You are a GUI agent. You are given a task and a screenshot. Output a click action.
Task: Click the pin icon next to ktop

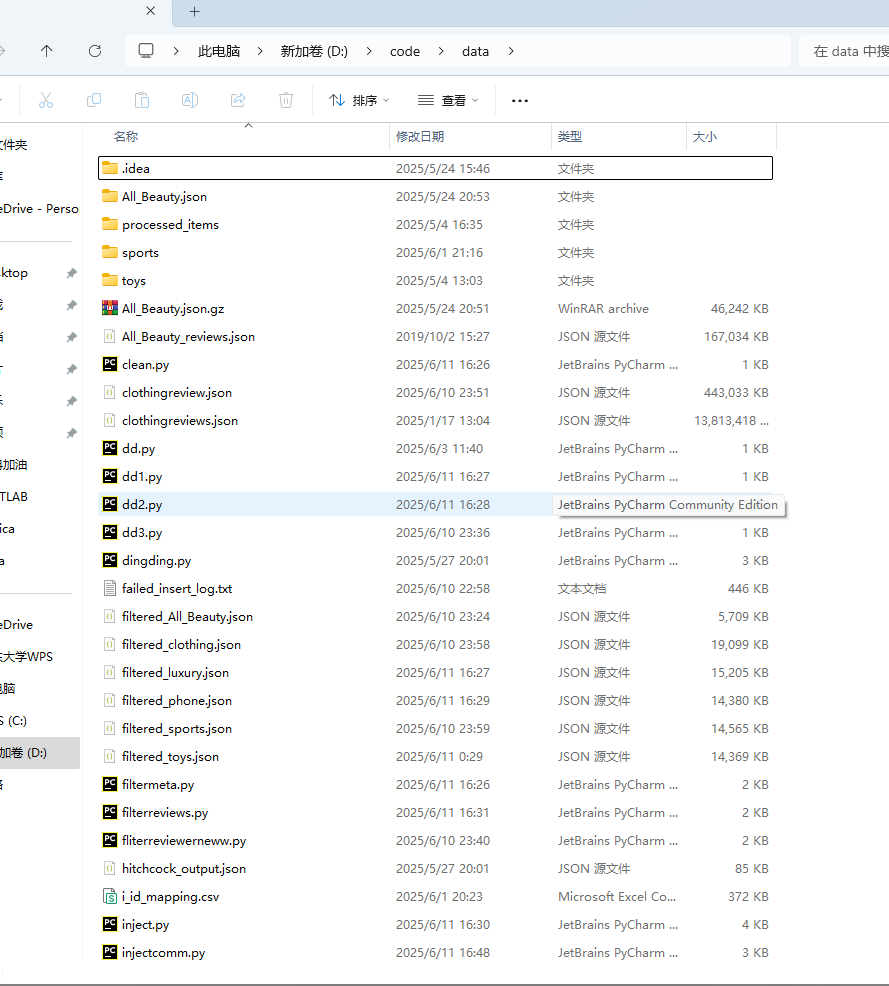point(72,273)
